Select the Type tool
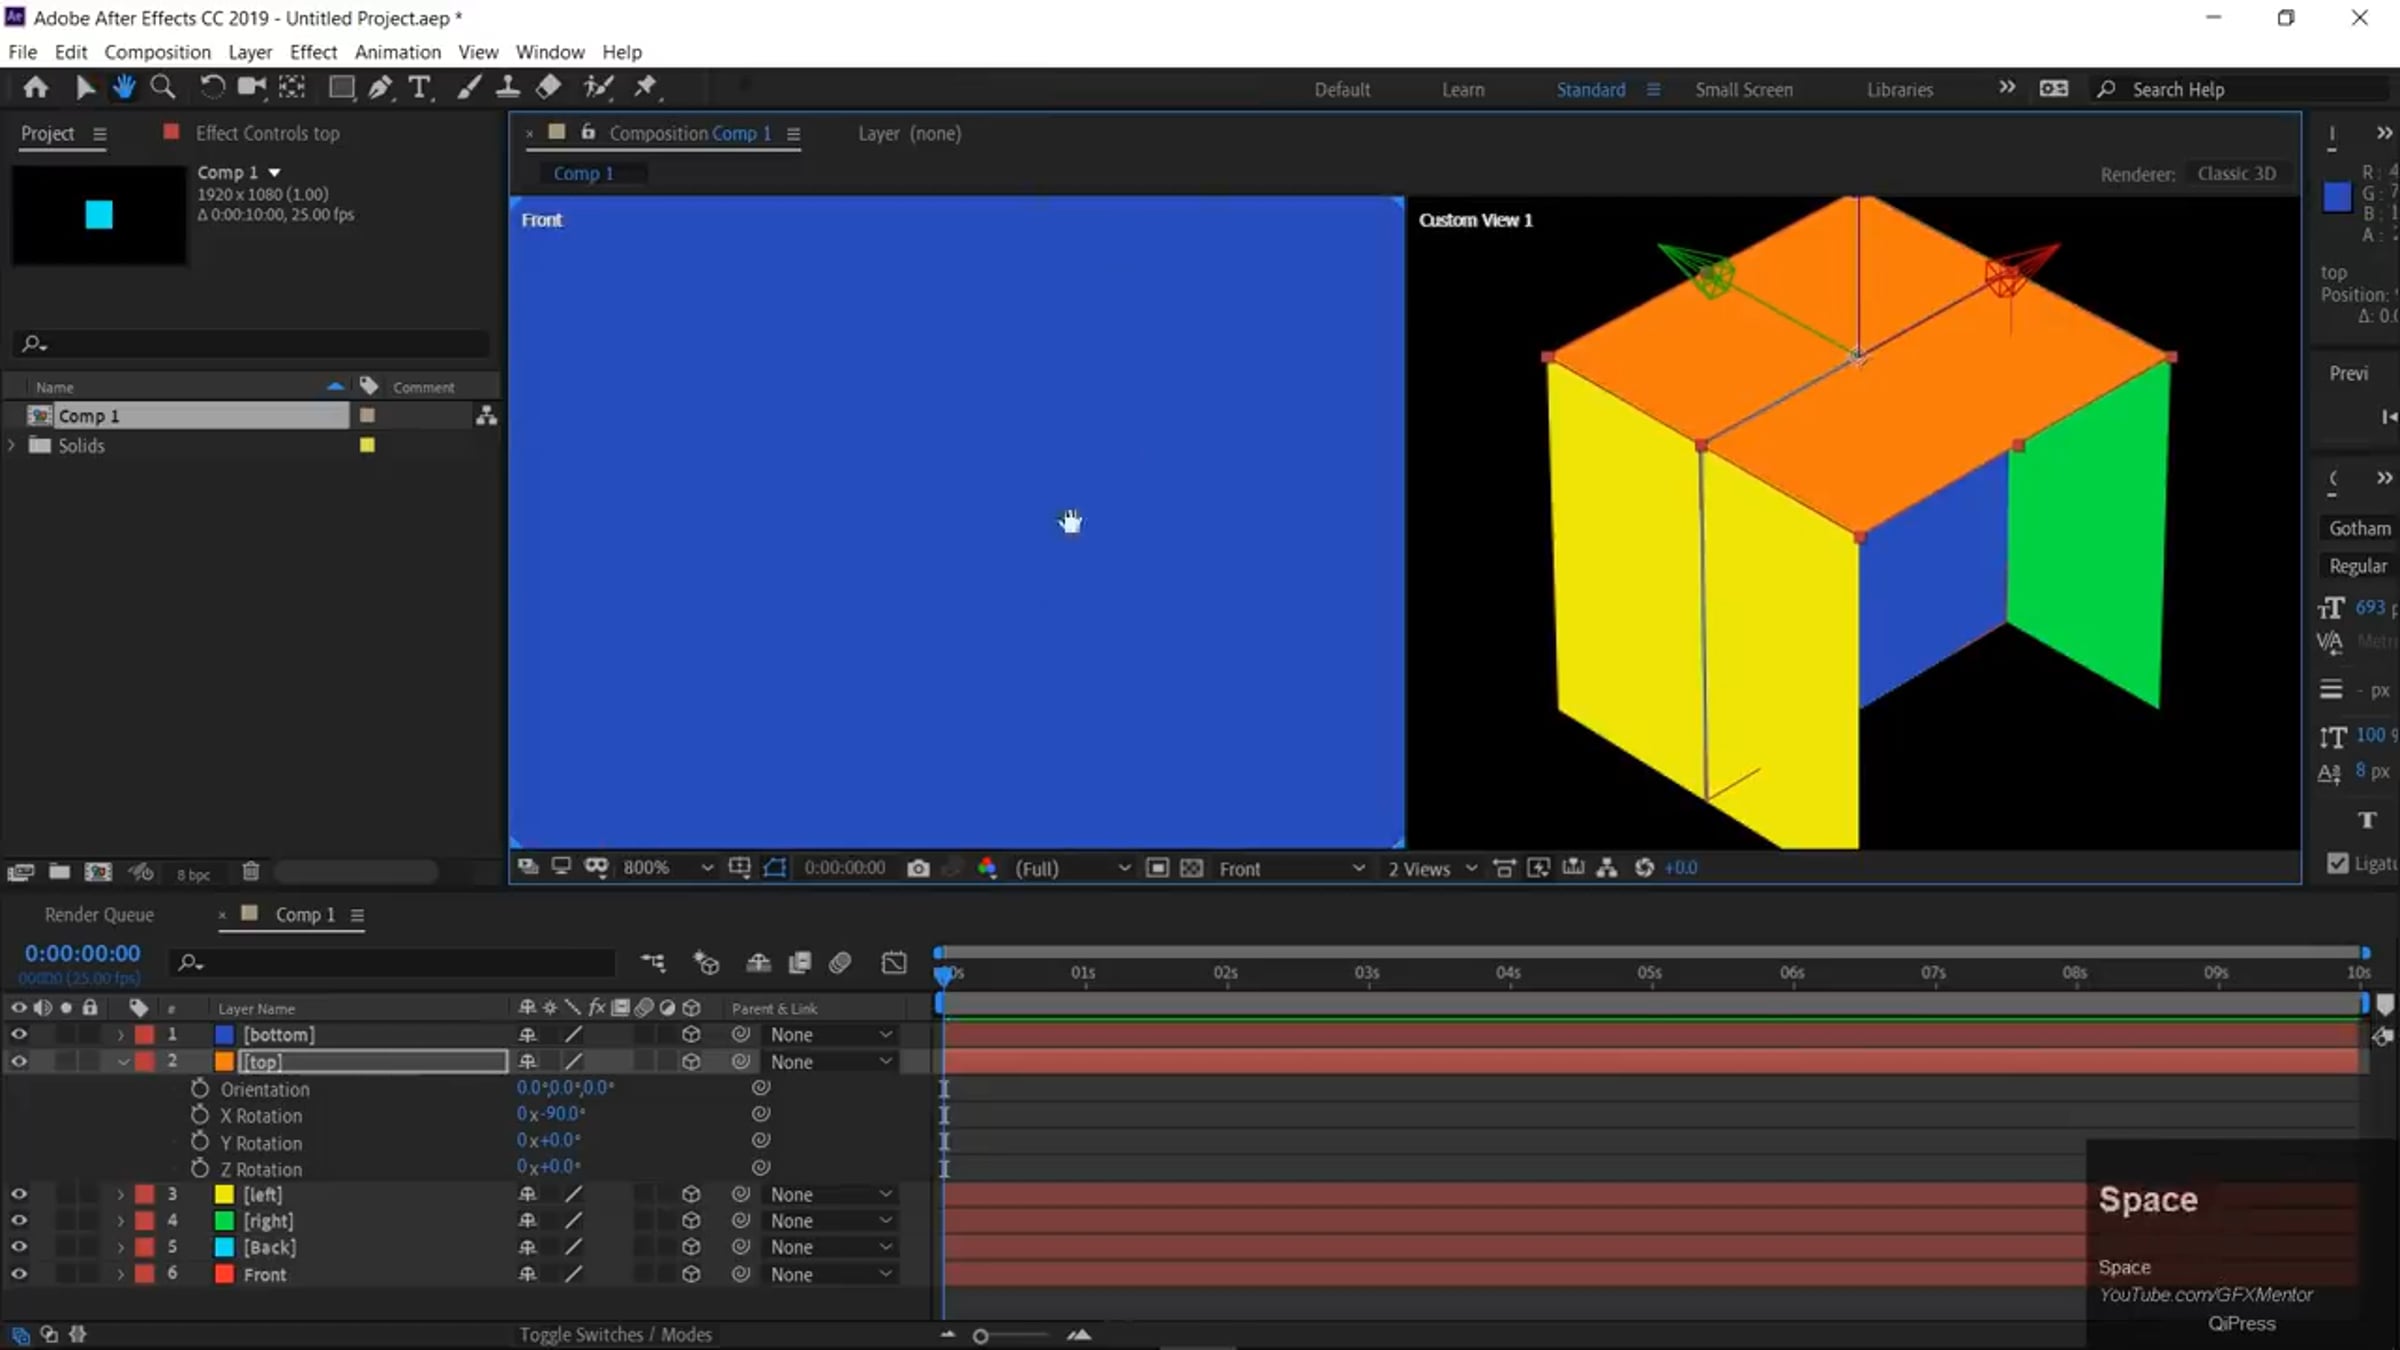The image size is (2400, 1350). click(420, 88)
